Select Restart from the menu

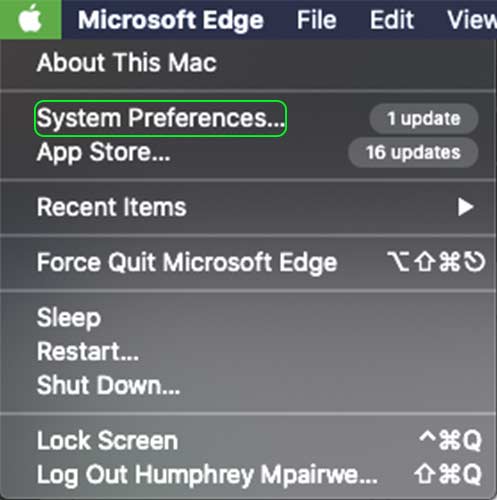pos(88,351)
